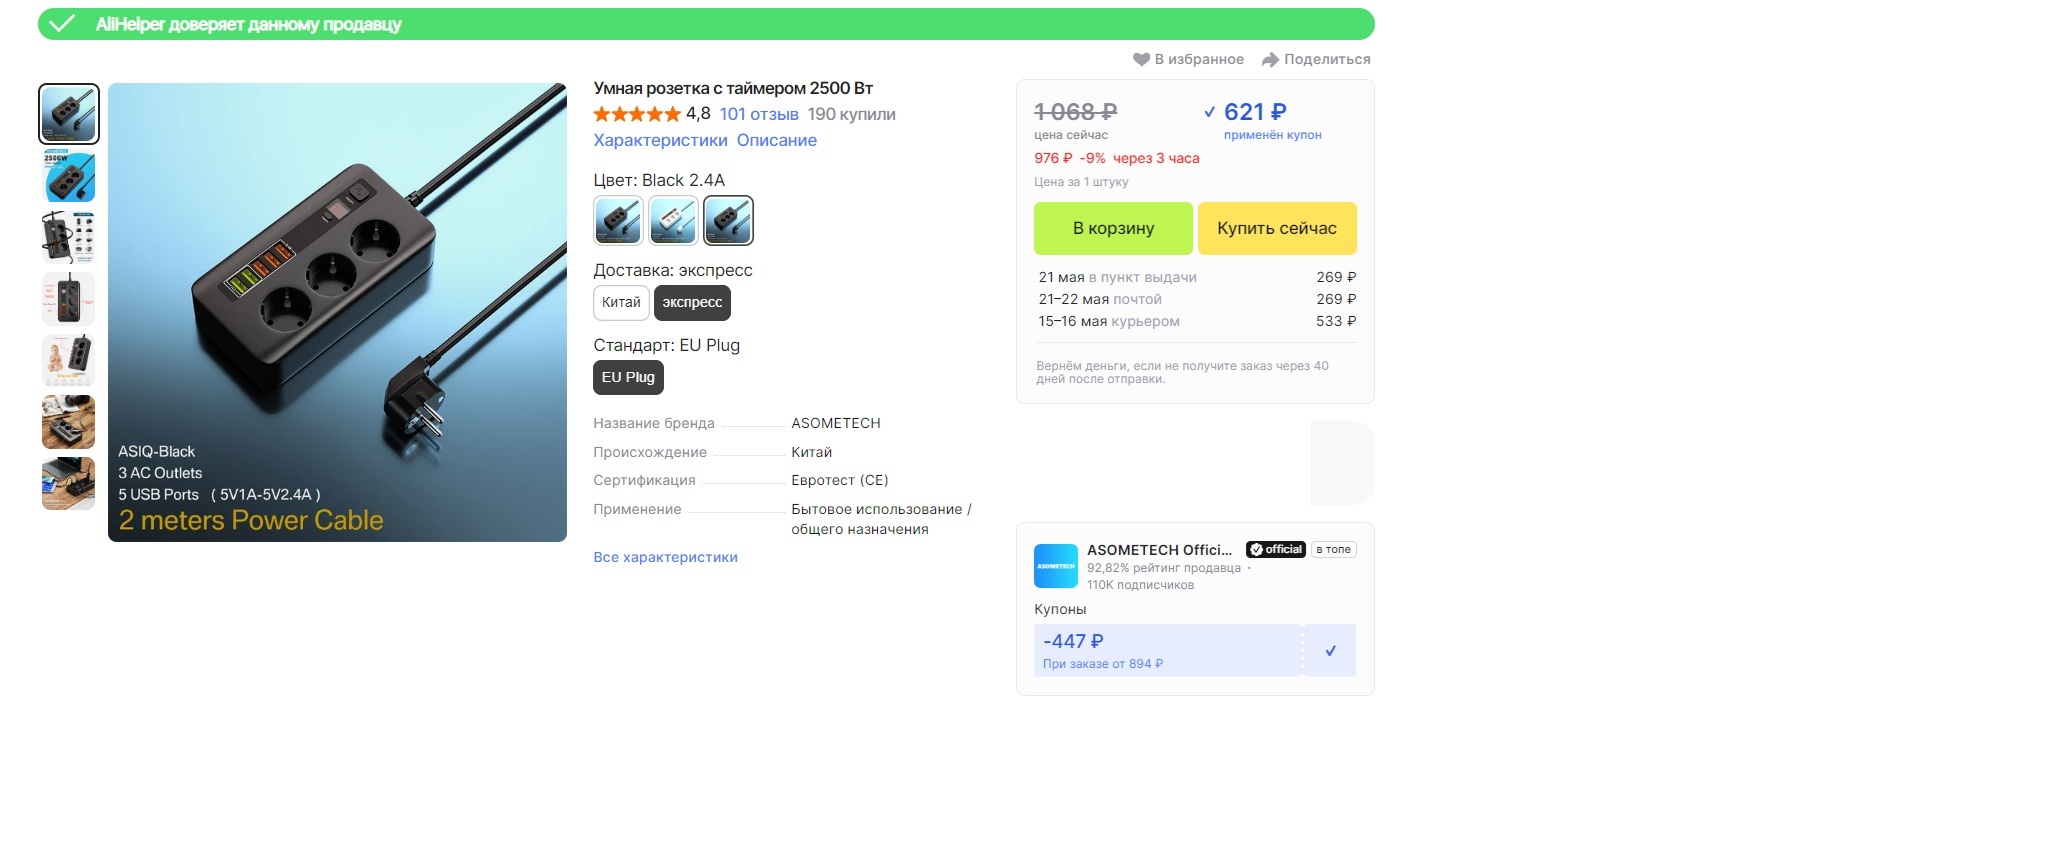
Task: Open the 101 отзыв reviews link
Action: (758, 115)
